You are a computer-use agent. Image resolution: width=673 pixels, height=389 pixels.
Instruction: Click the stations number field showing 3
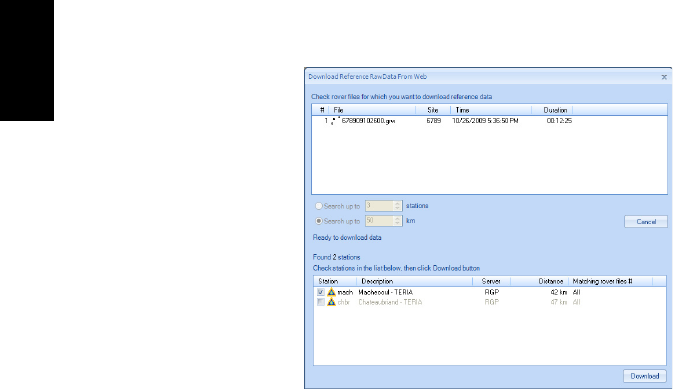click(379, 206)
